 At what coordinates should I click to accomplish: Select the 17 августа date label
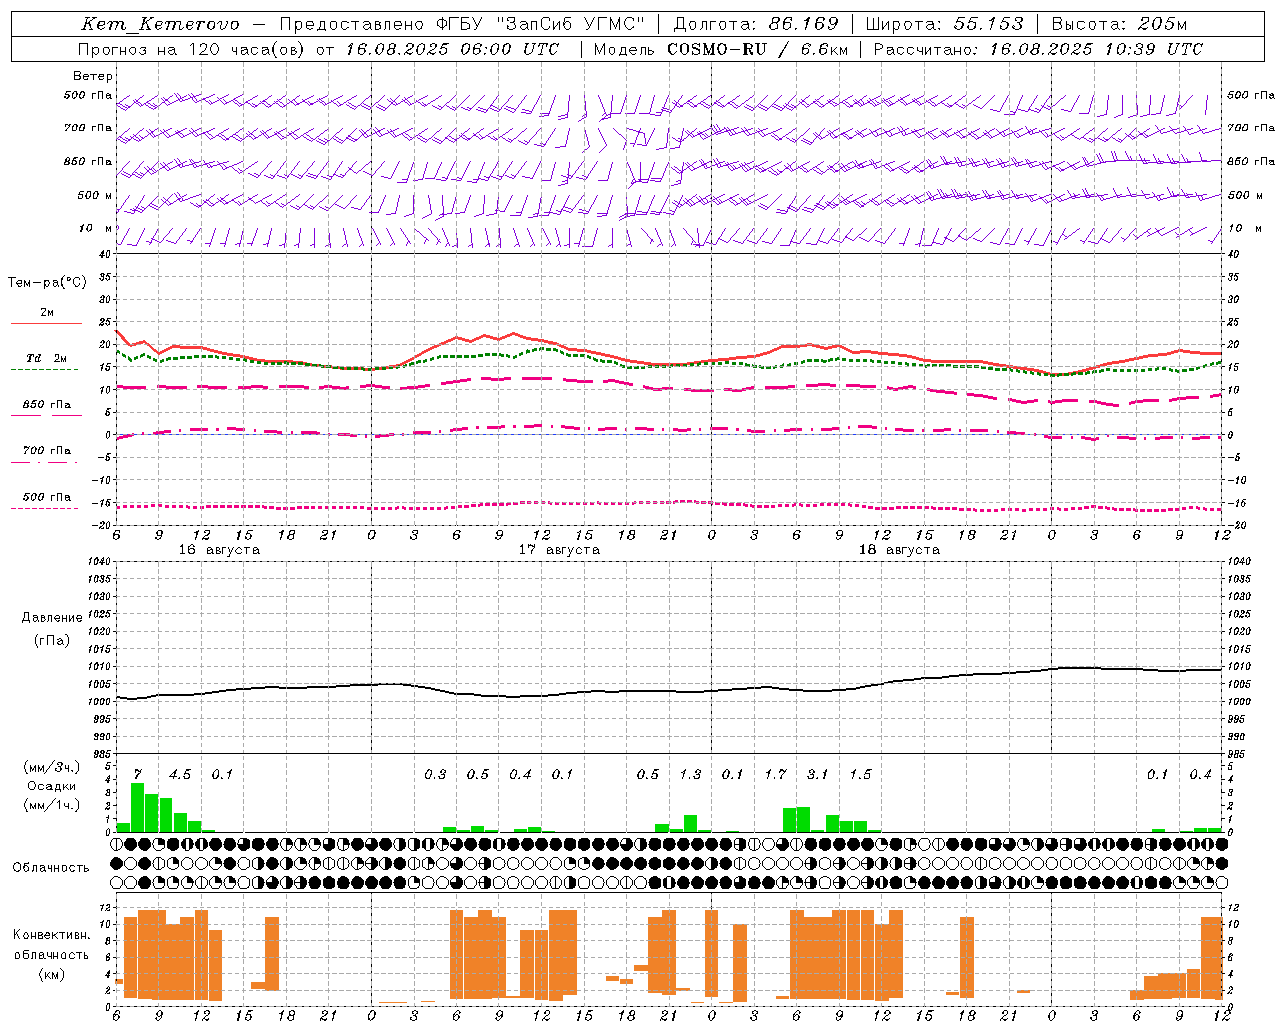coord(559,550)
